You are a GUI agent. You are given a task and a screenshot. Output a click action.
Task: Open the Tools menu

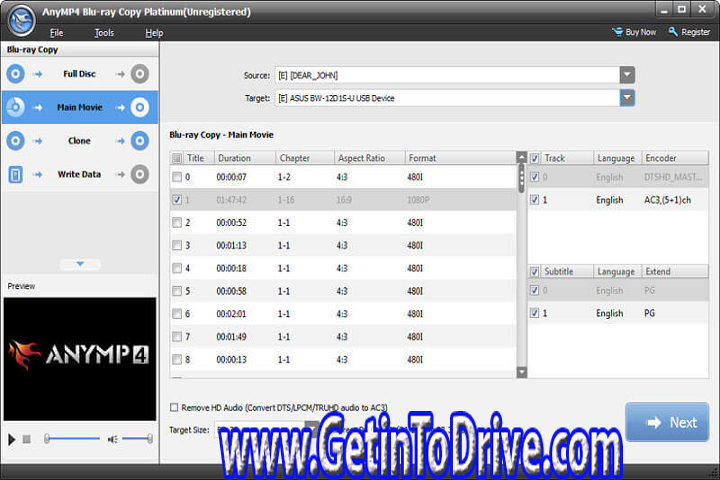[x=104, y=33]
